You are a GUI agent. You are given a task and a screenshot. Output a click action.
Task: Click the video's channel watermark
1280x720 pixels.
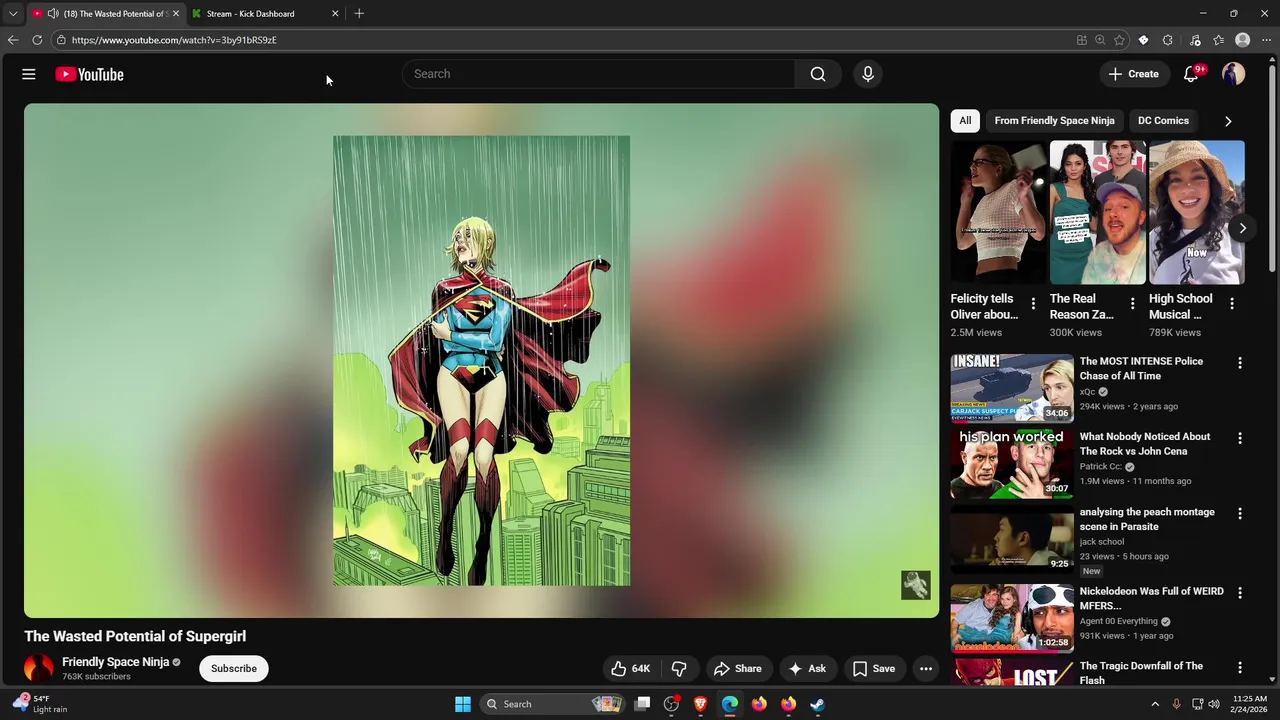click(916, 585)
